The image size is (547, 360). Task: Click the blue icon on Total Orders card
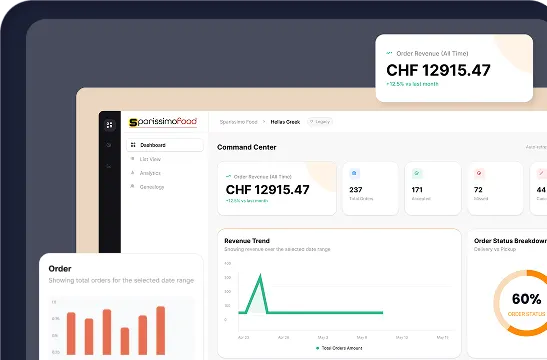tap(354, 173)
